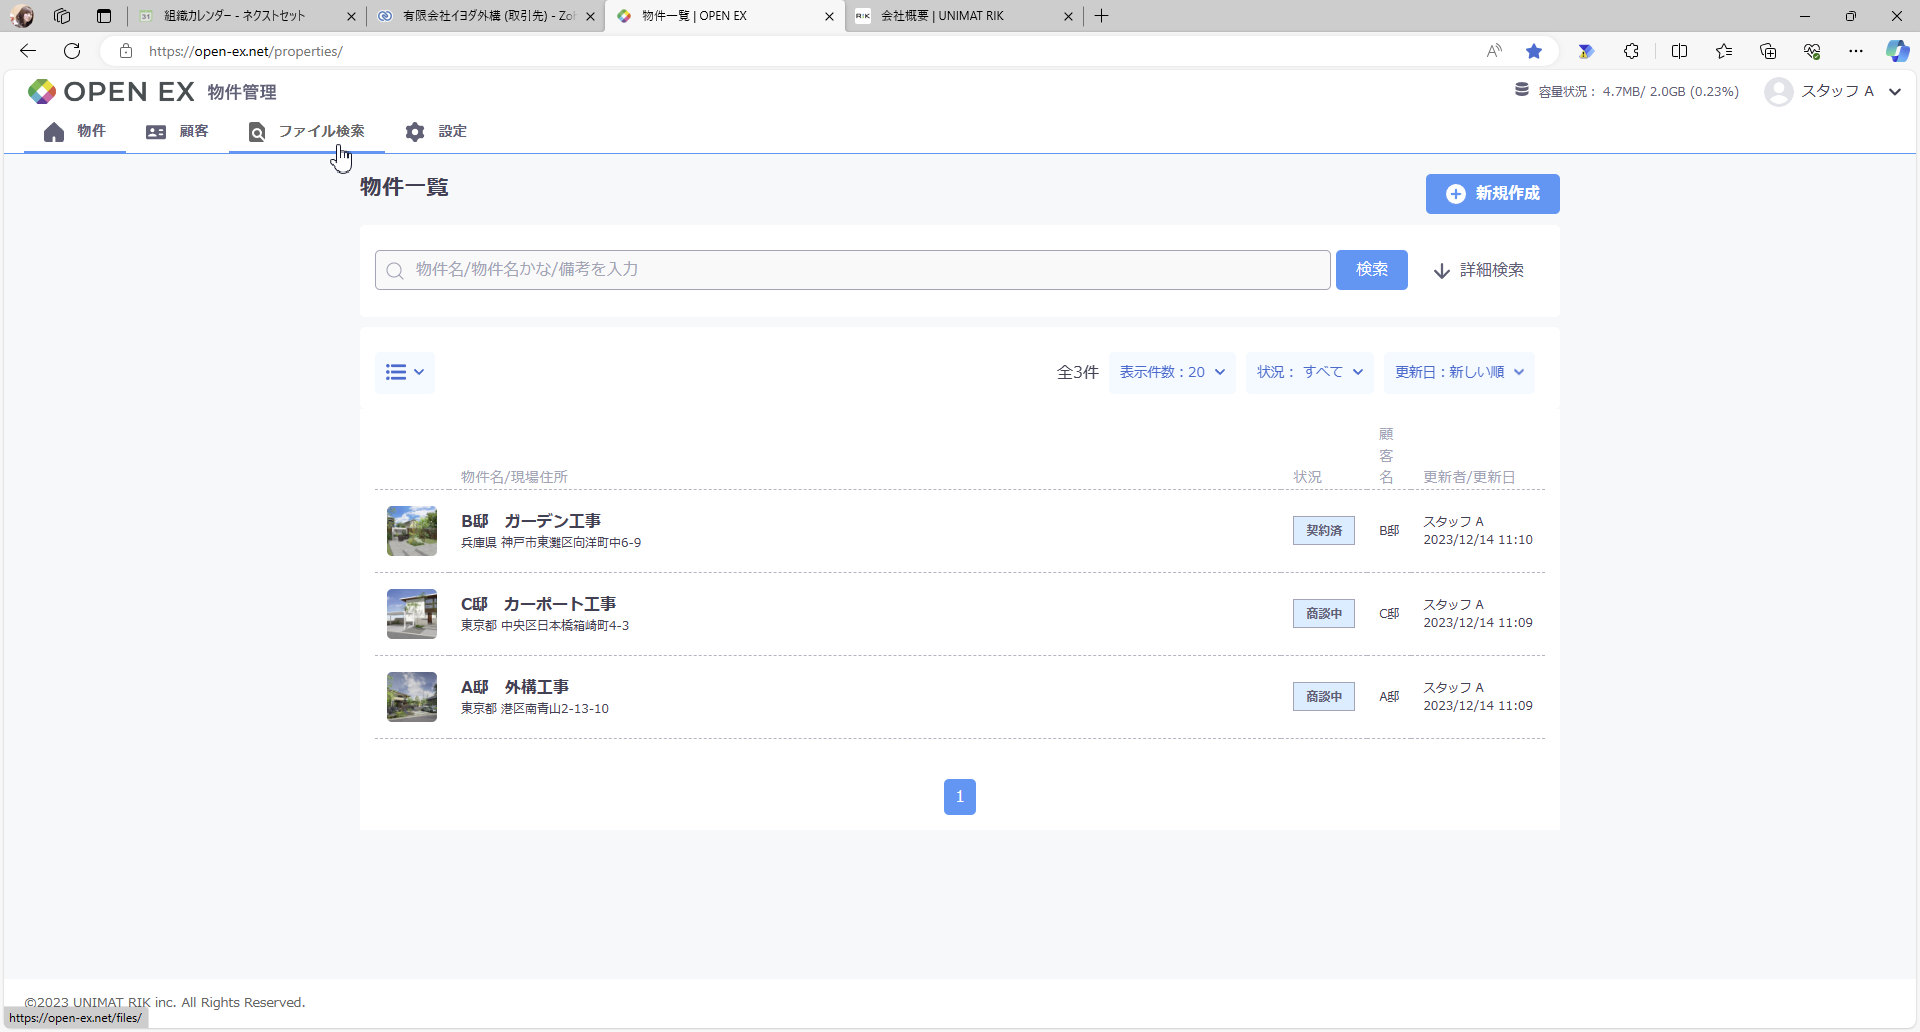This screenshot has height=1032, width=1920.
Task: Click customer name C邸 in second row
Action: [x=1389, y=614]
